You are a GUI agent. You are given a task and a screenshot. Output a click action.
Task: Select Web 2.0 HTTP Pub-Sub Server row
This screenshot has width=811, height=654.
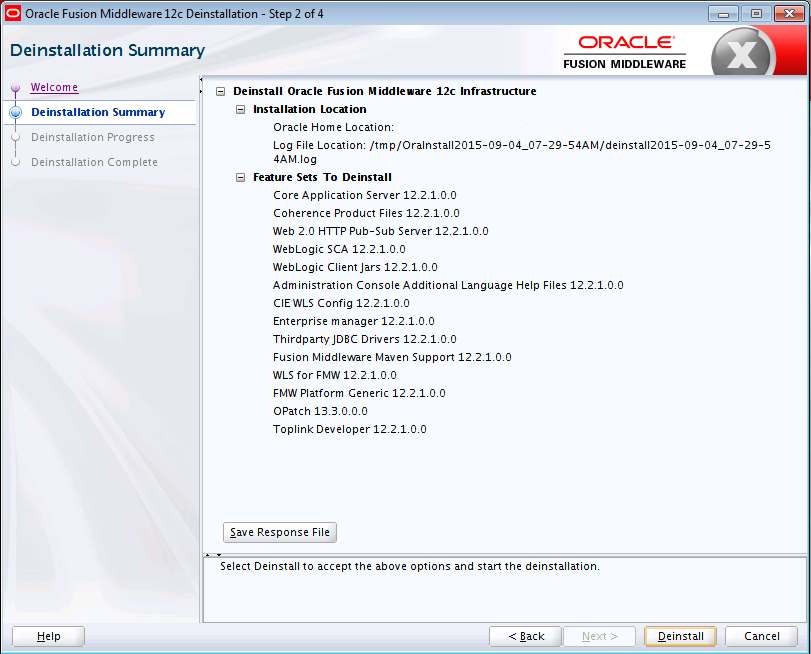[x=381, y=231]
